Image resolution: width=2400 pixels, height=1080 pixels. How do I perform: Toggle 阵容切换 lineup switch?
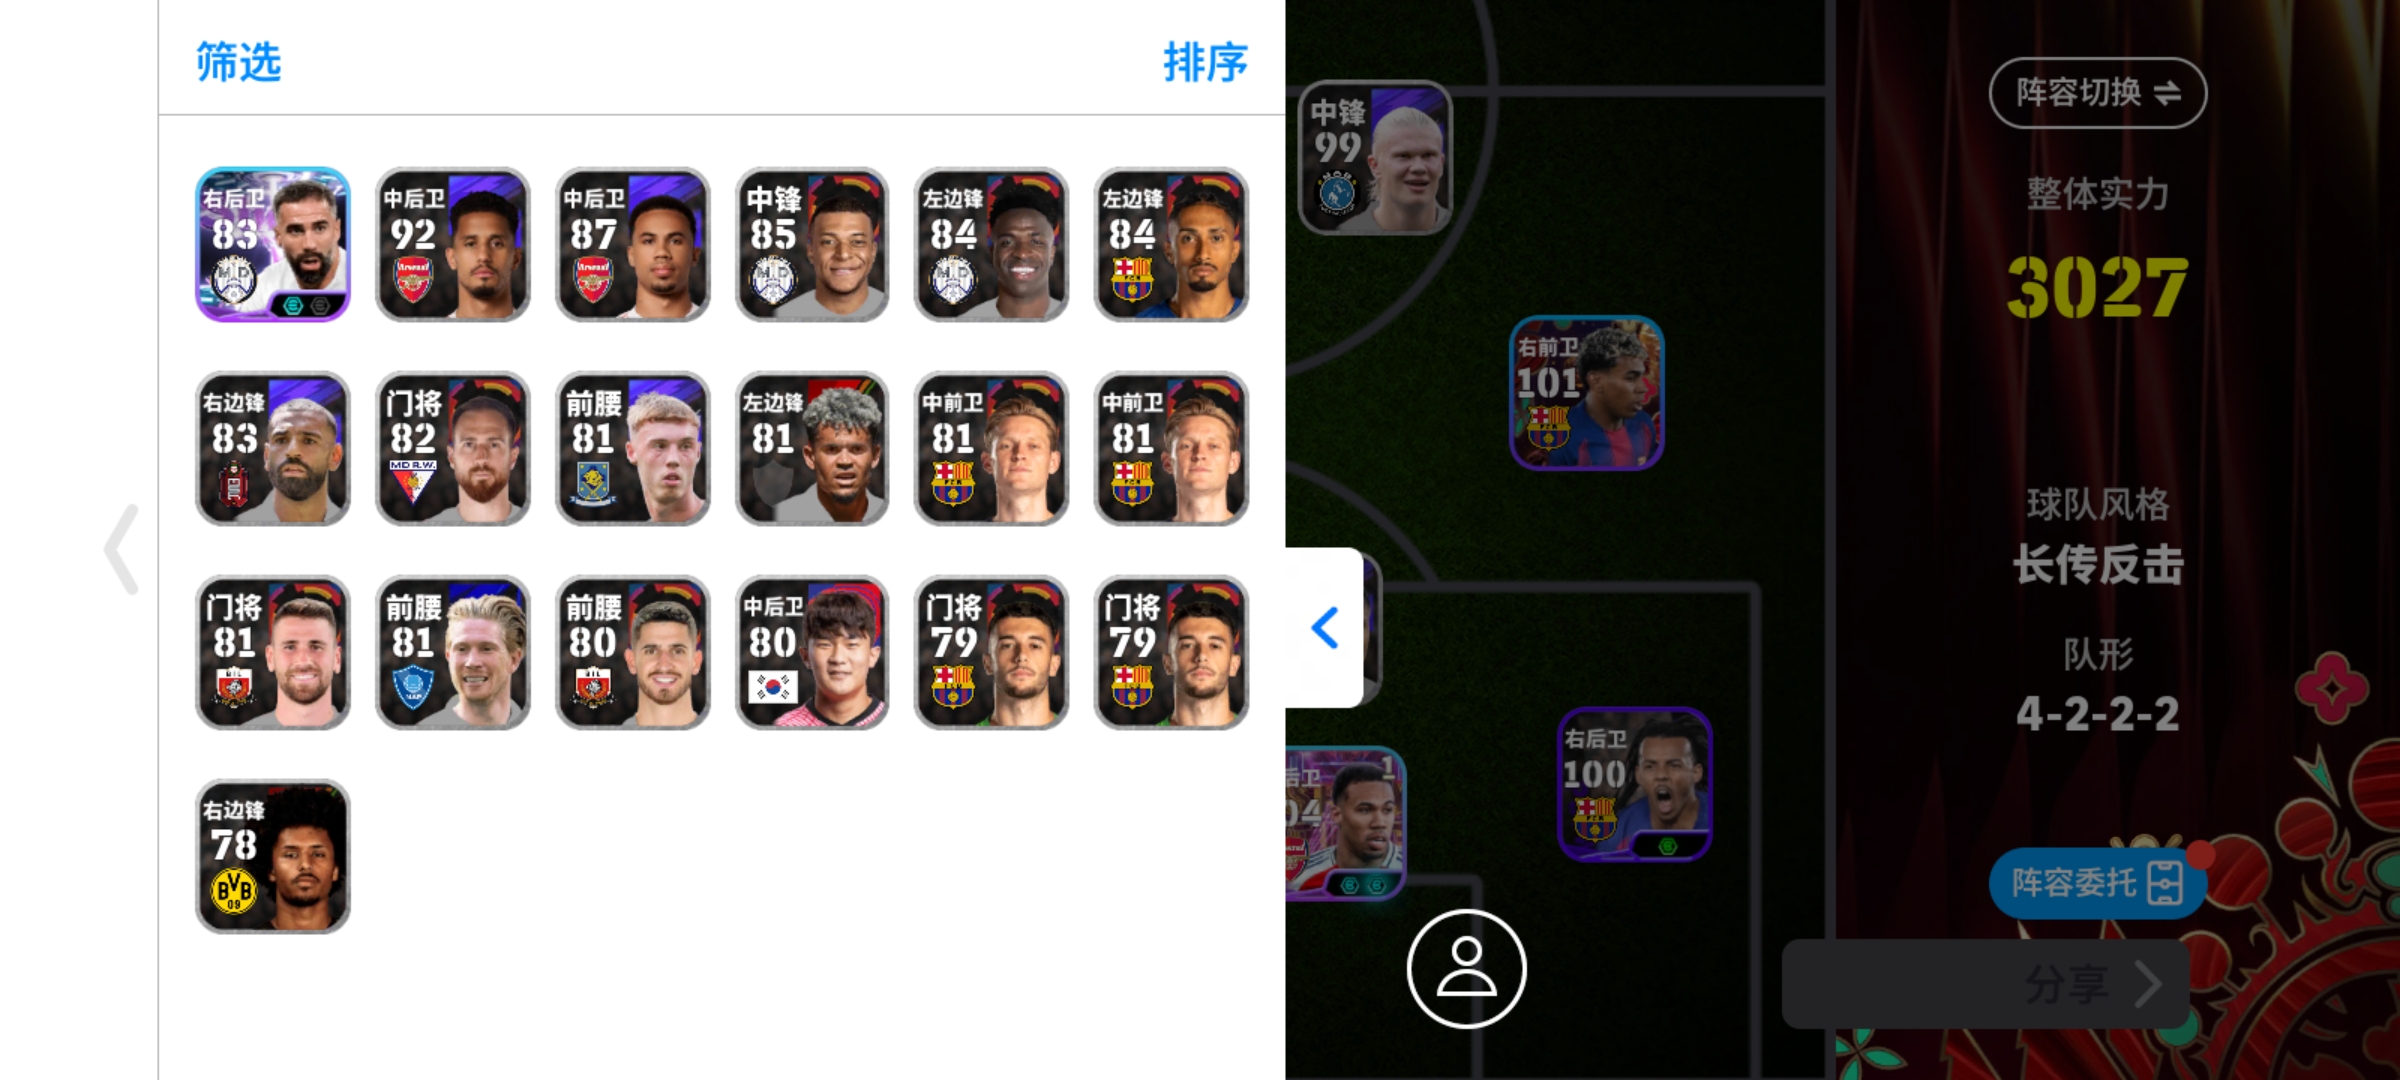(2097, 93)
